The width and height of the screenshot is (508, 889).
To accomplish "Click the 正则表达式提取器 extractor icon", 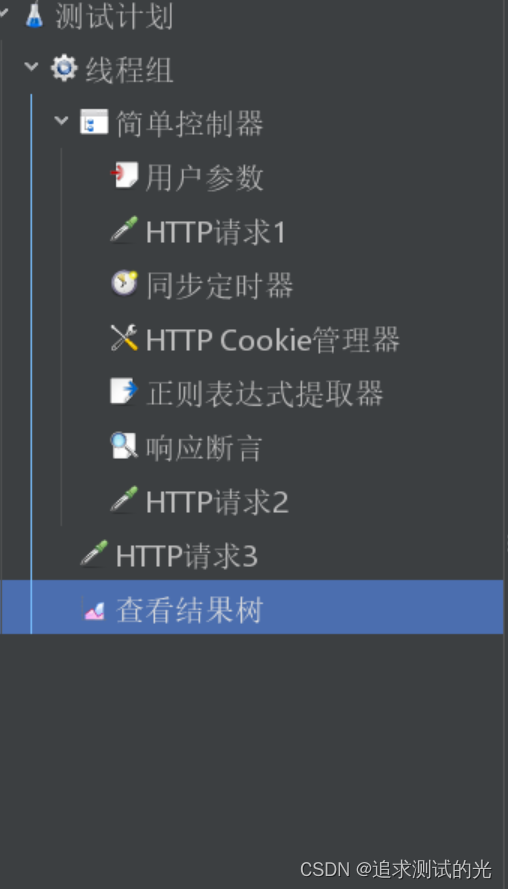I will tap(124, 391).
